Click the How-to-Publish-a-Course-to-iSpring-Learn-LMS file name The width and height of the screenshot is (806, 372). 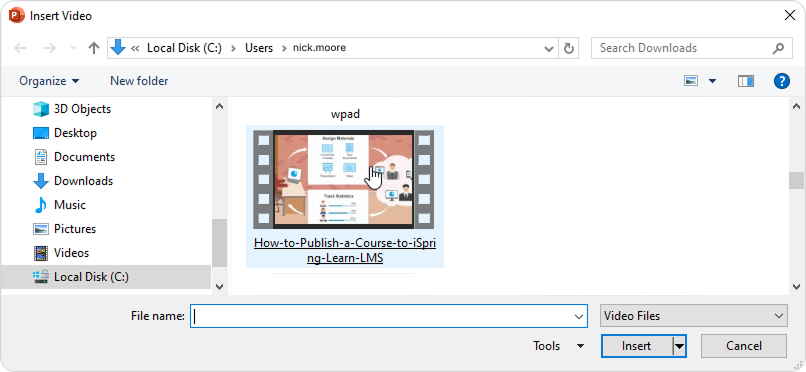tap(345, 251)
